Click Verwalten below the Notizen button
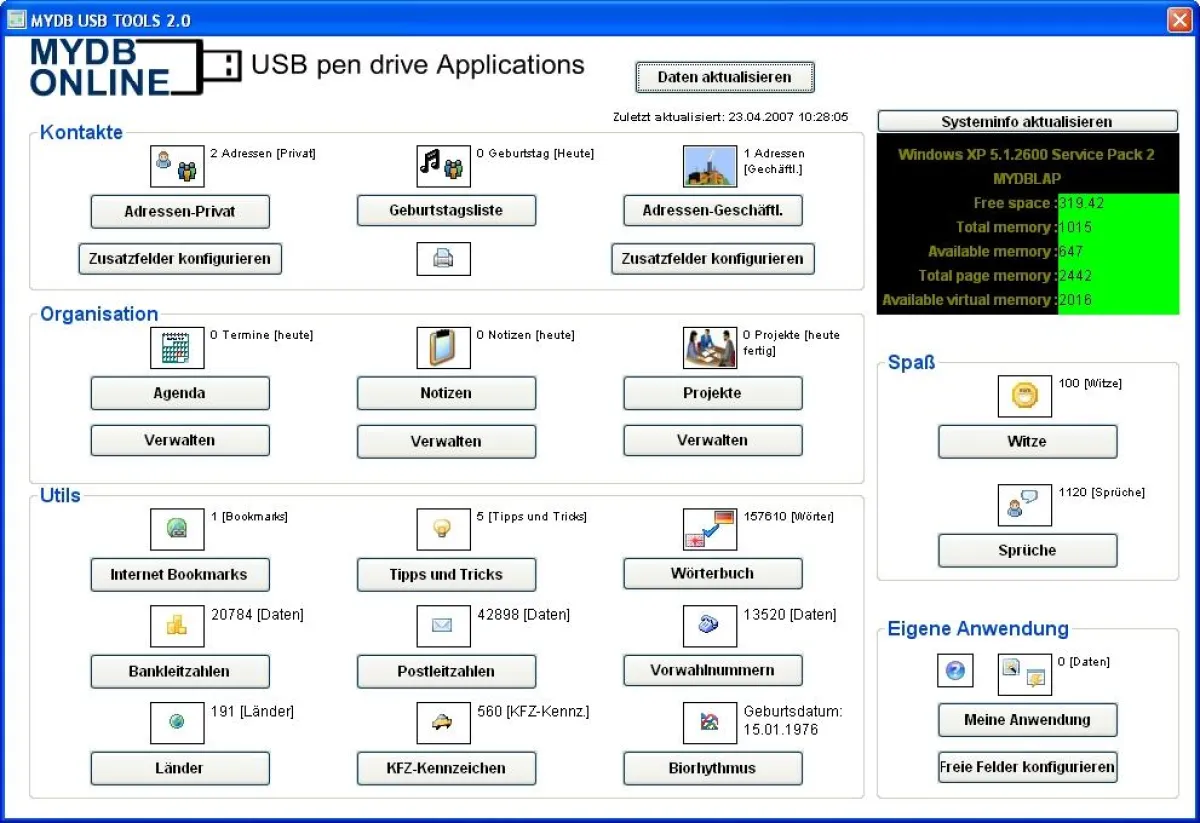This screenshot has height=823, width=1200. [446, 441]
